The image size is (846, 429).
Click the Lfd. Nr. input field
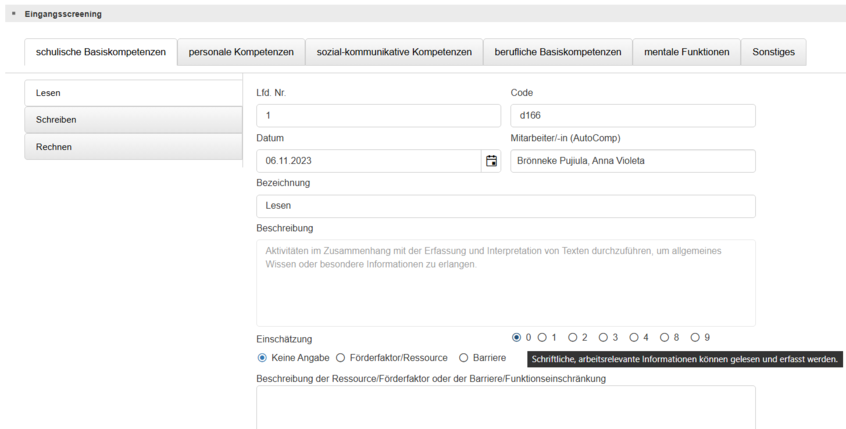378,116
